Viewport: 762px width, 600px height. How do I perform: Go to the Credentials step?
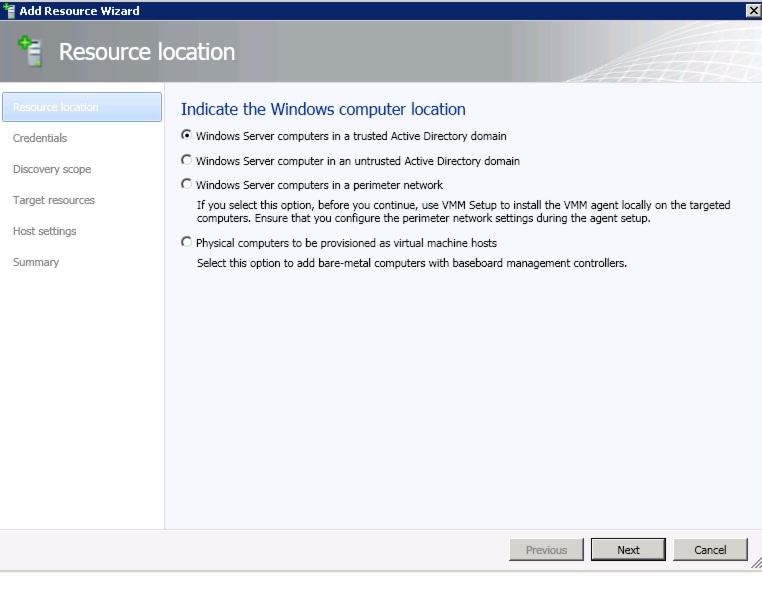coord(40,138)
